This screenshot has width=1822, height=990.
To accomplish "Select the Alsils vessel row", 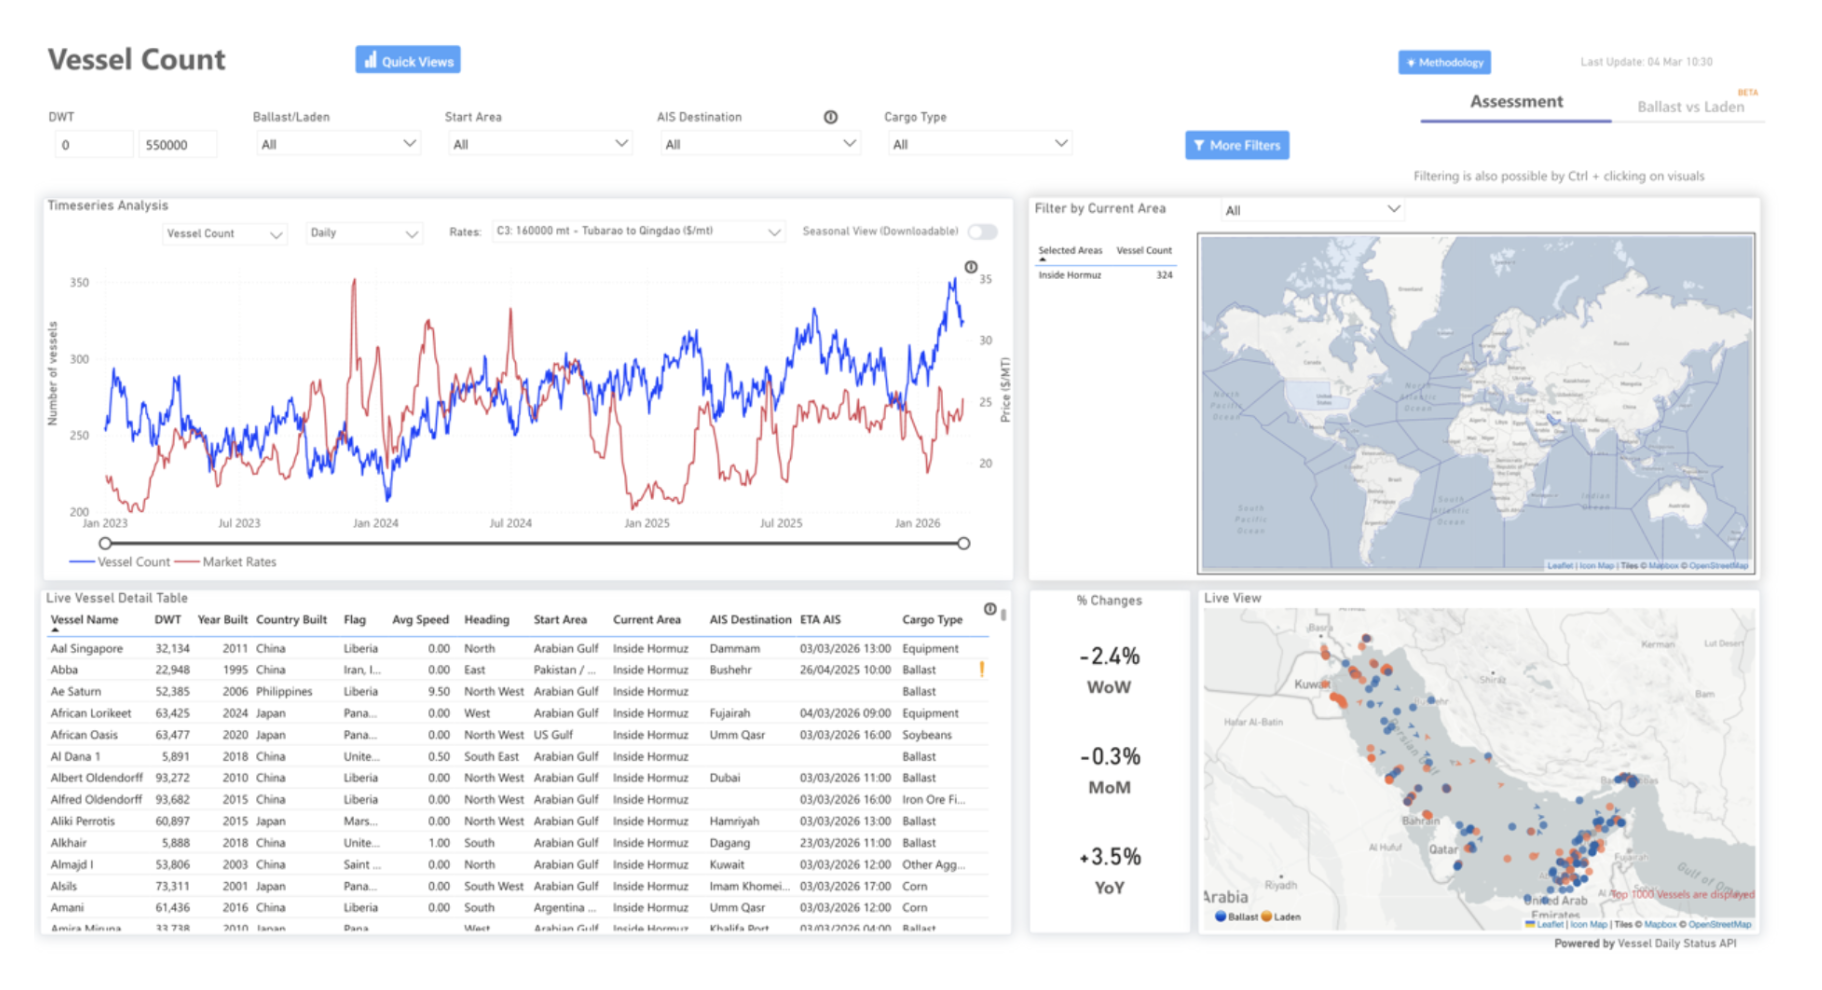I will [x=518, y=886].
